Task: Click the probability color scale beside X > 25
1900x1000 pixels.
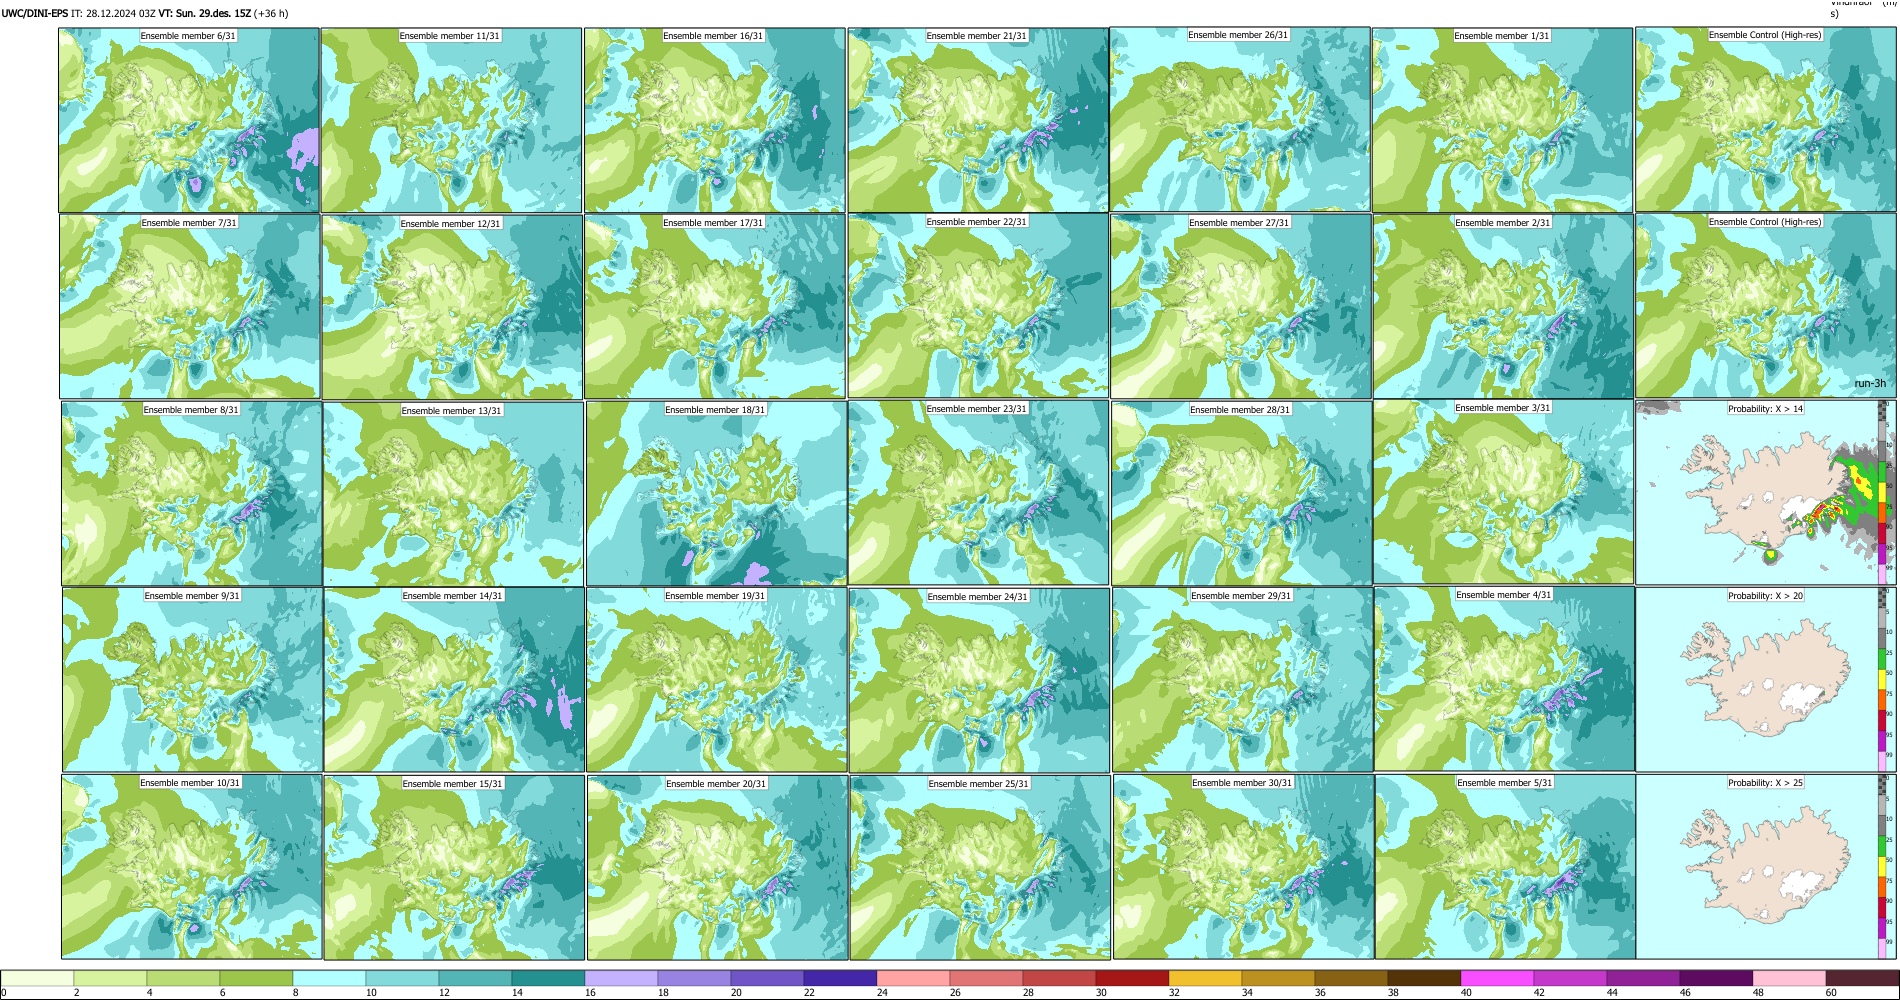Action: click(1884, 866)
